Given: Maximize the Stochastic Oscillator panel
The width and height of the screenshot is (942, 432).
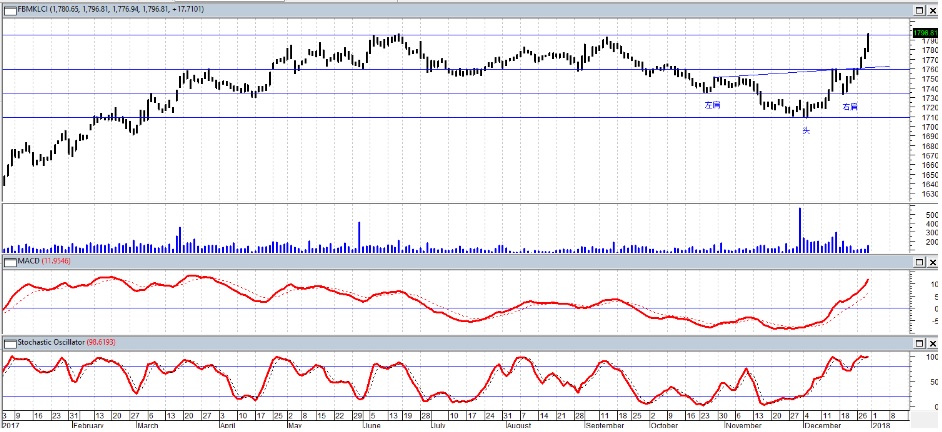Looking at the screenshot, I should (x=919, y=342).
